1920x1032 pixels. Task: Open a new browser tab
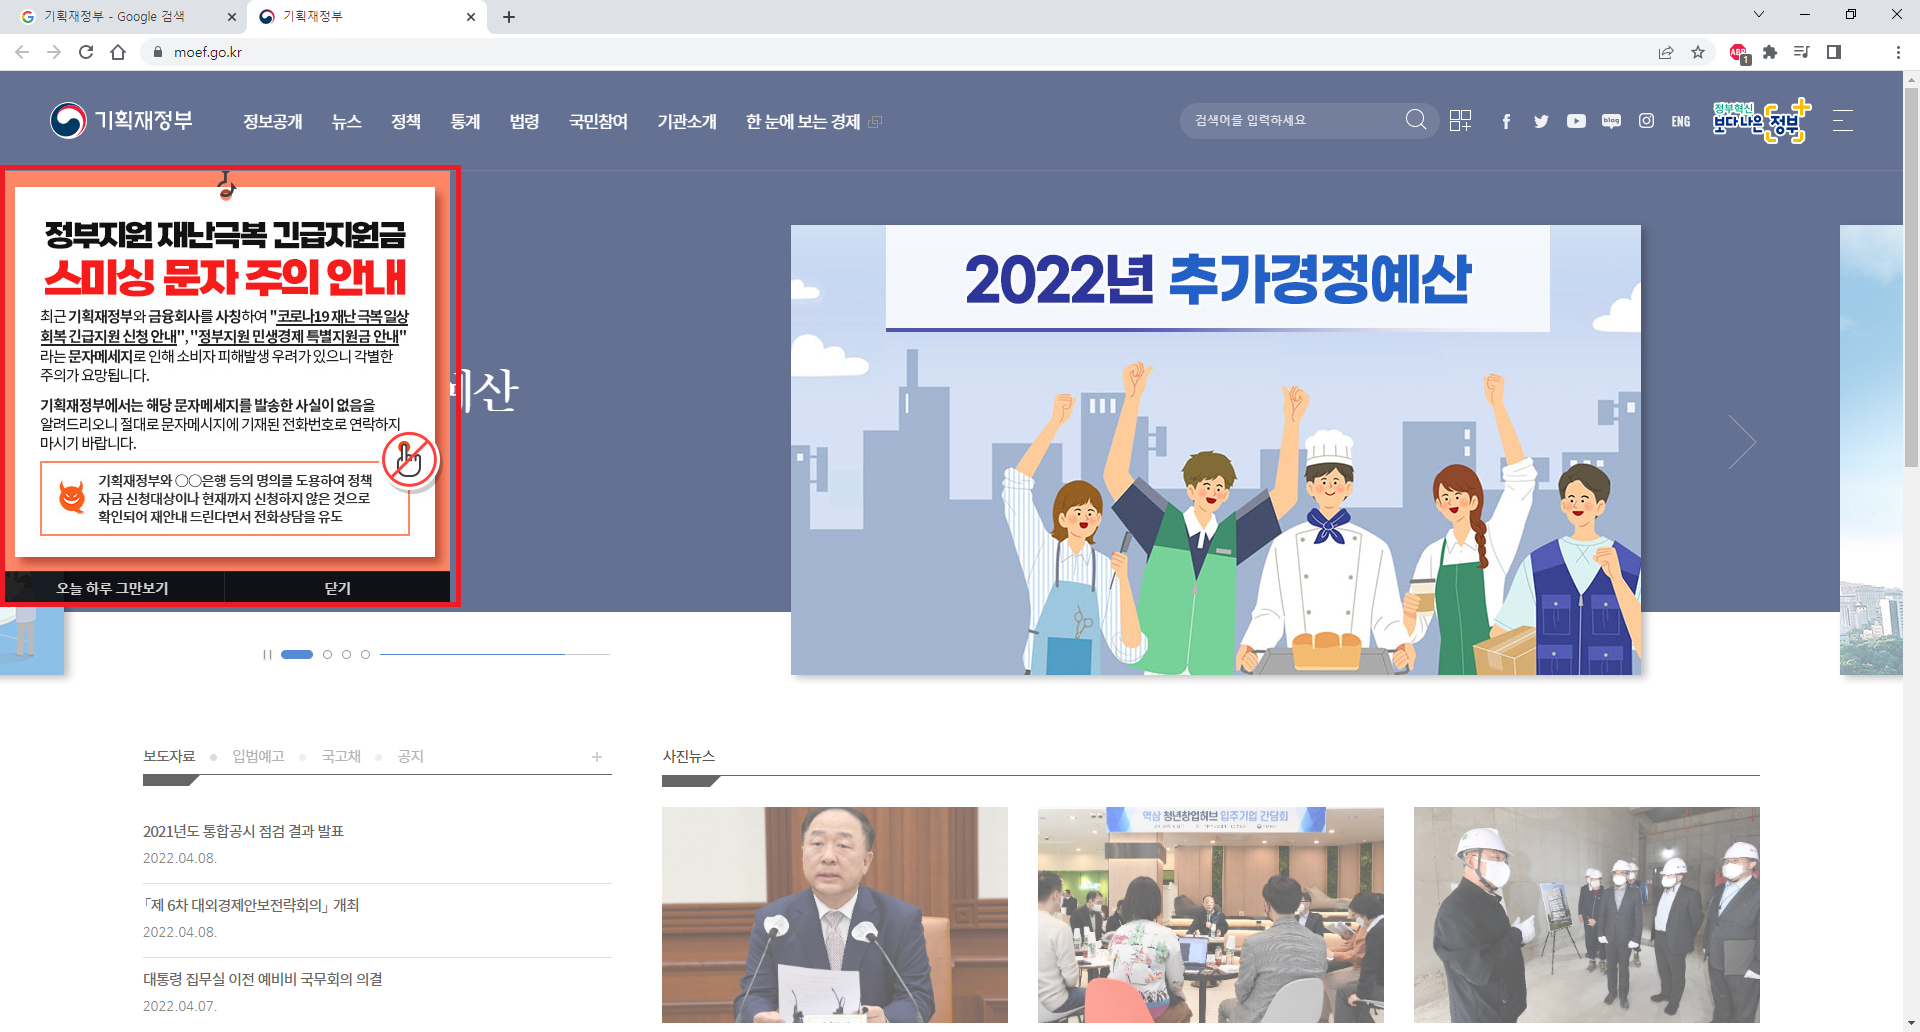[x=509, y=17]
